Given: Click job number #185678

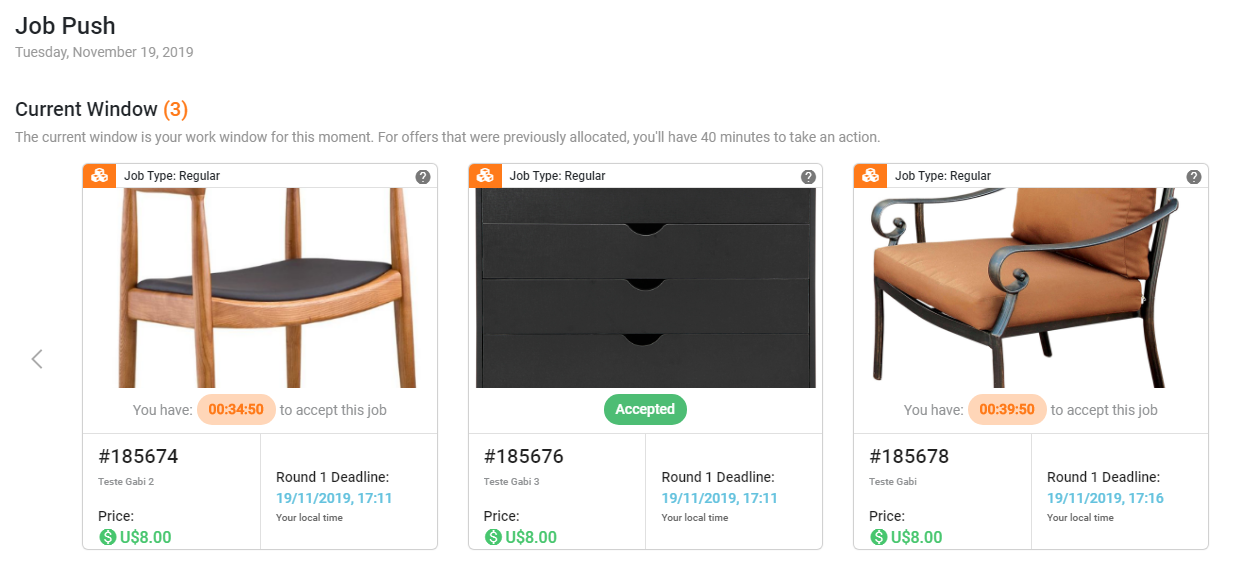Looking at the screenshot, I should coord(909,457).
